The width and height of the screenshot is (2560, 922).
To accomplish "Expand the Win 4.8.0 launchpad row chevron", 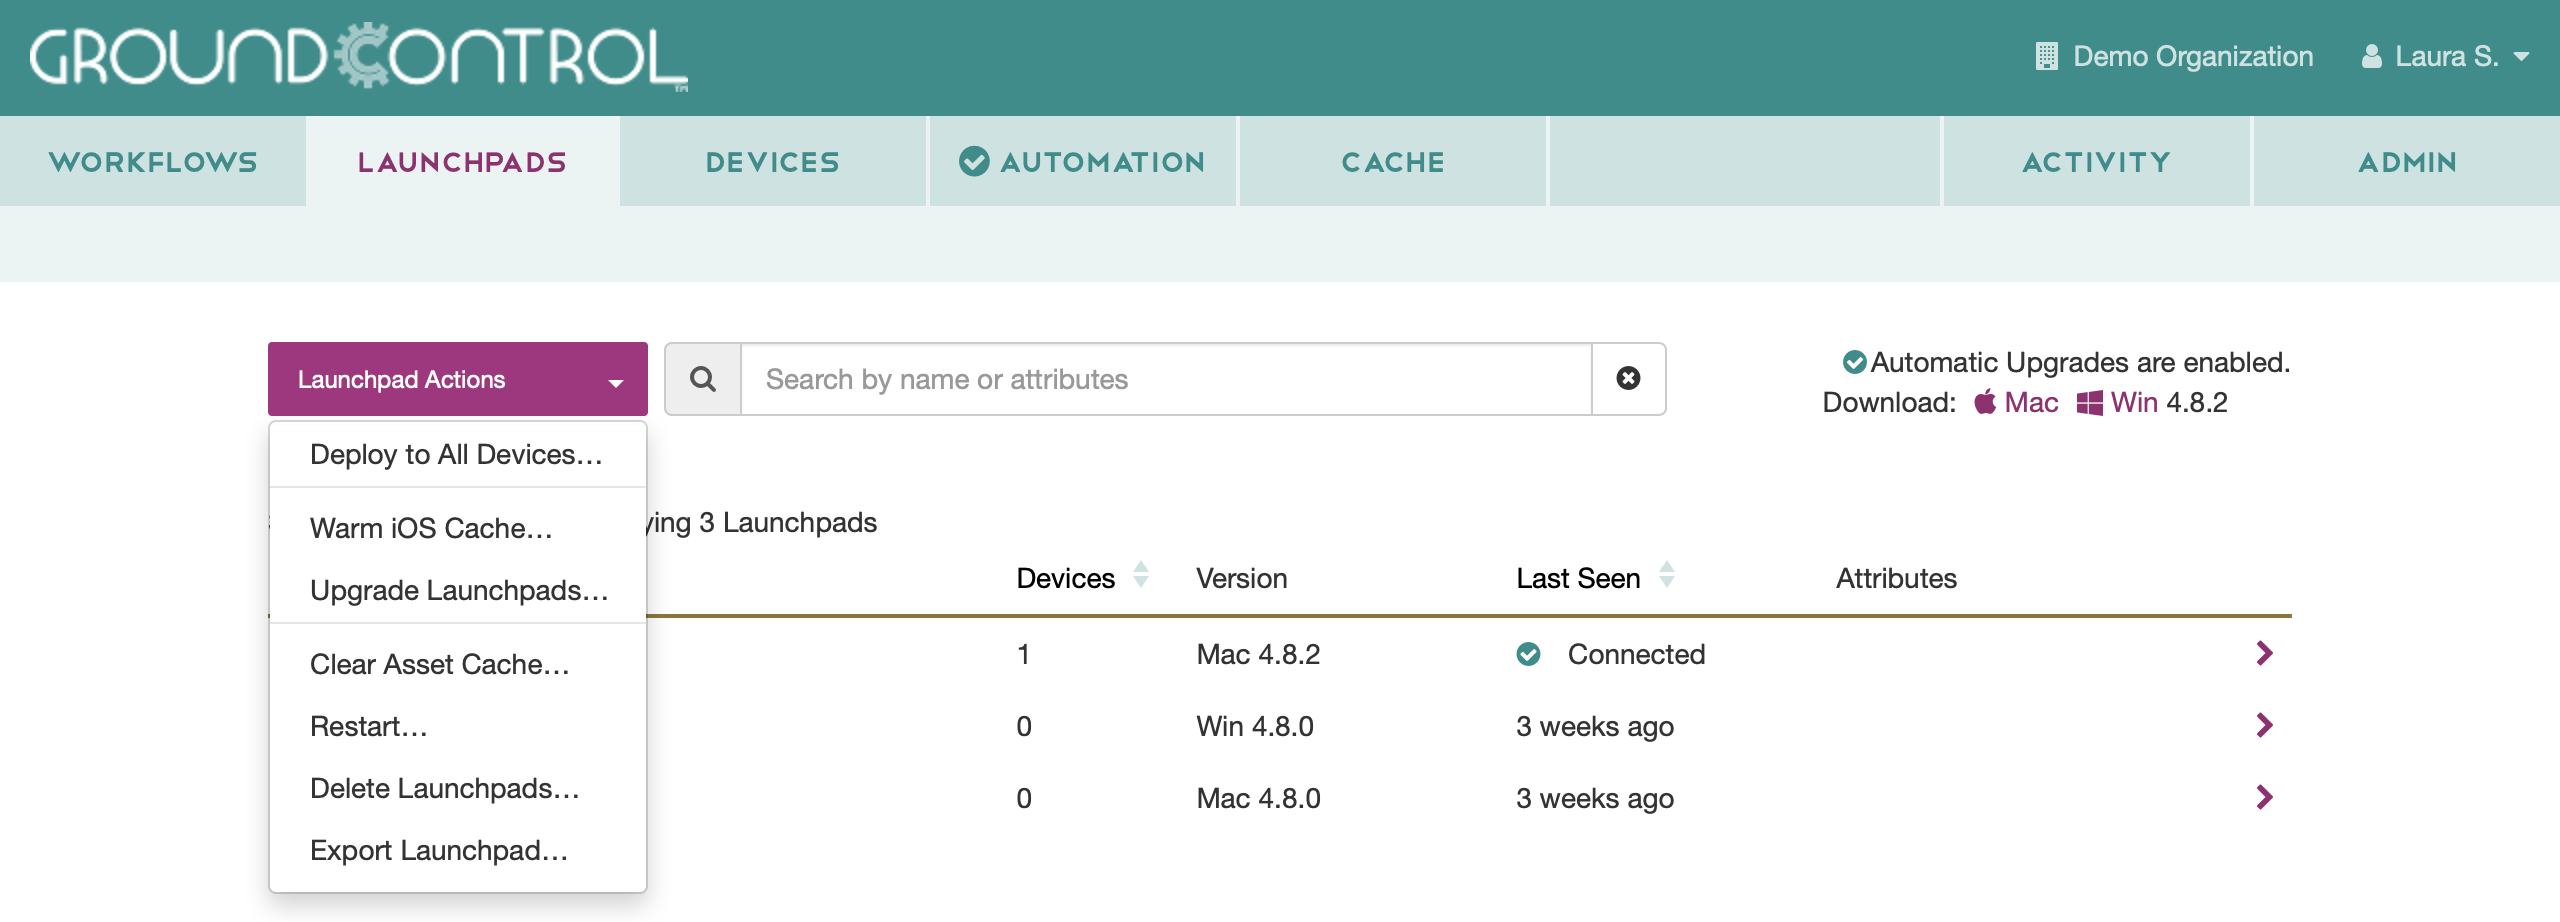I will click(2265, 726).
